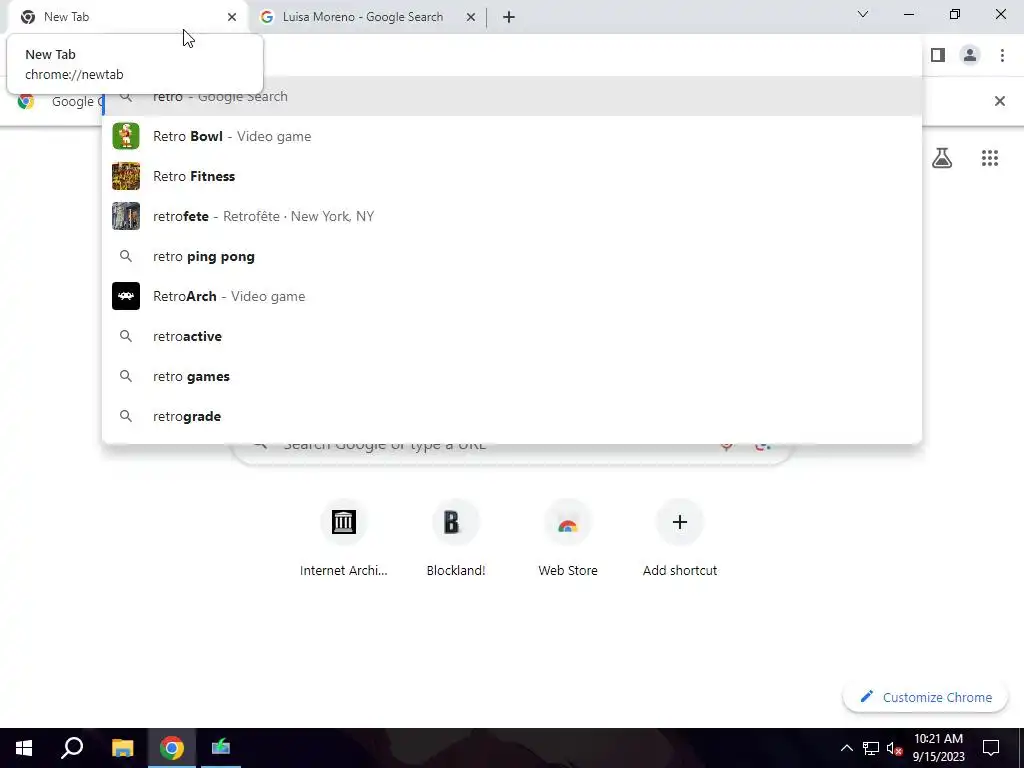Click the RetroArch logo icon

tap(126, 296)
